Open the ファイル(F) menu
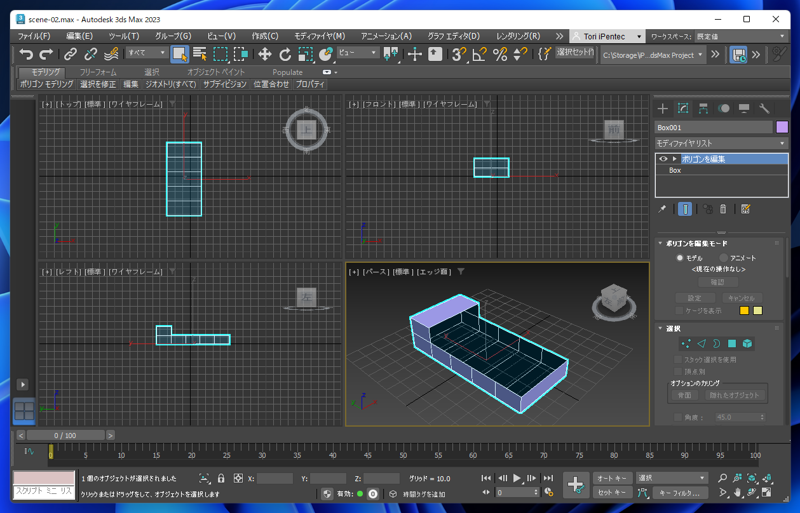The image size is (800, 513). 34,36
